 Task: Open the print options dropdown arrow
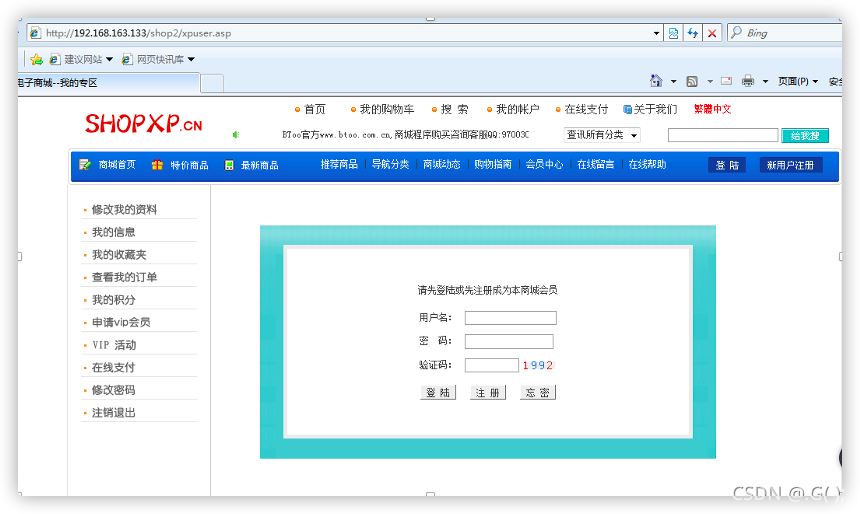(765, 82)
